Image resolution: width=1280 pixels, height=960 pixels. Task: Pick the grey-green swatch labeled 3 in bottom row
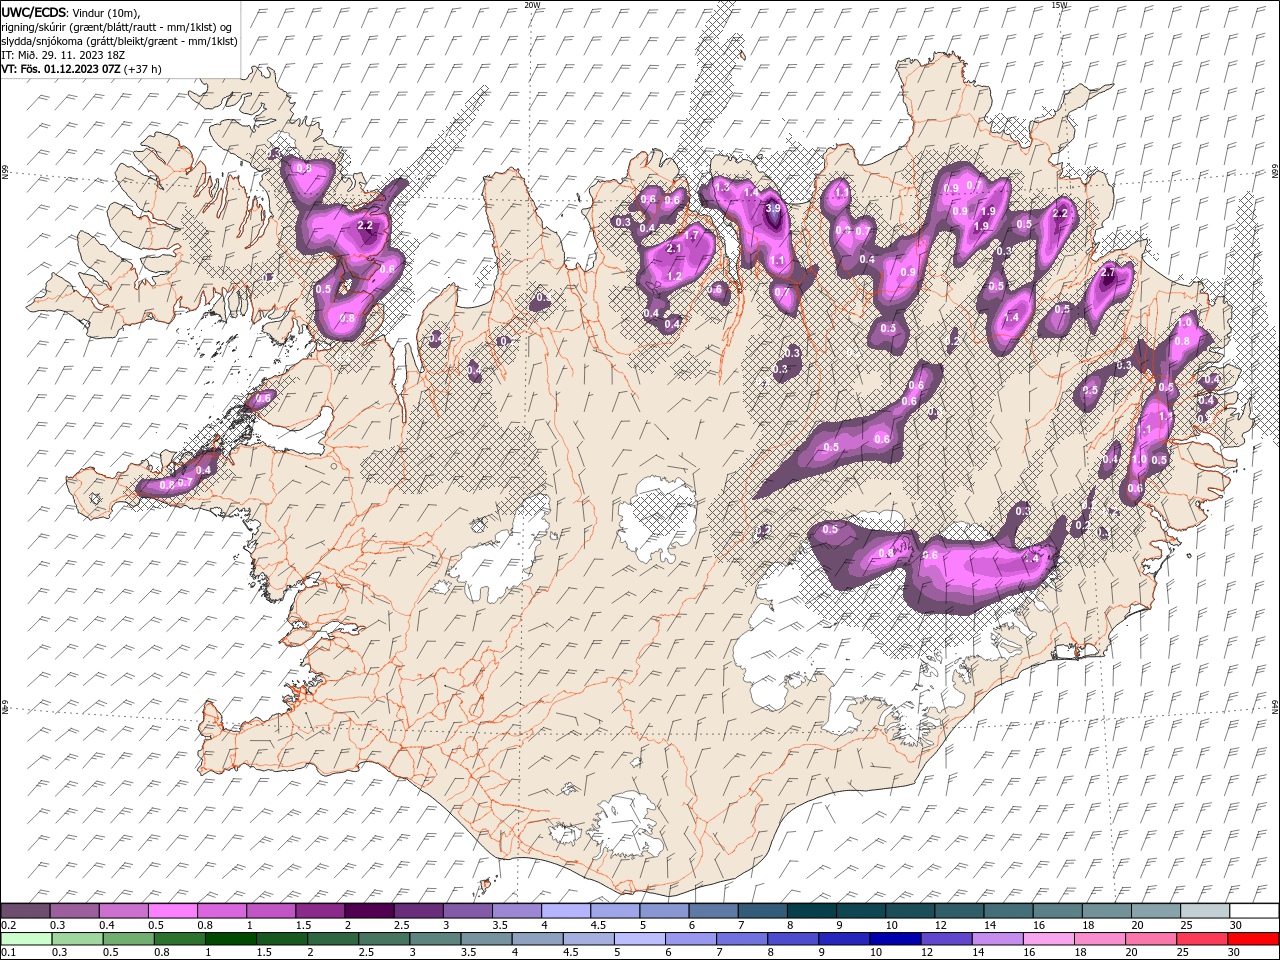pyautogui.click(x=434, y=939)
